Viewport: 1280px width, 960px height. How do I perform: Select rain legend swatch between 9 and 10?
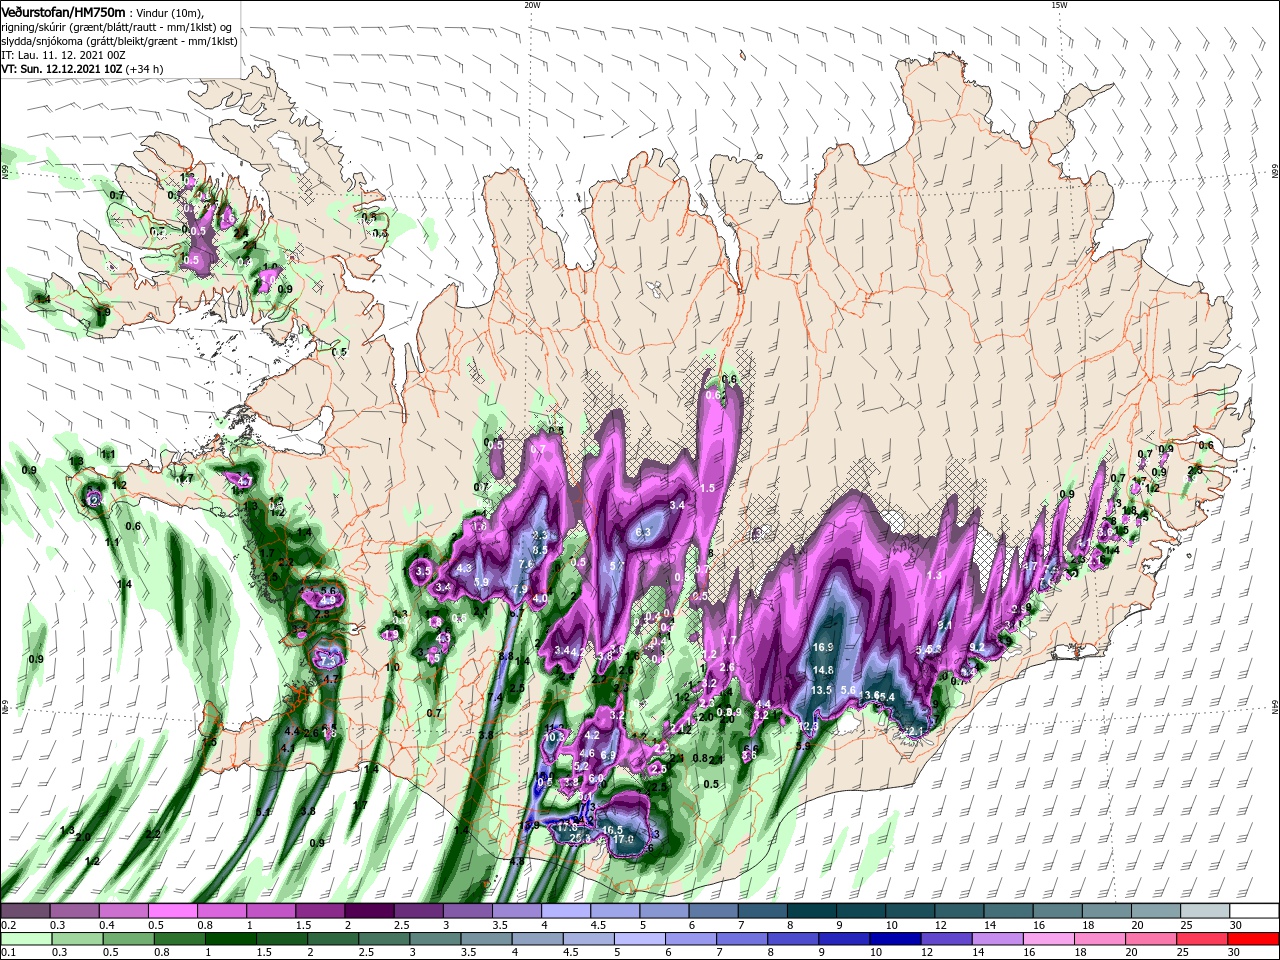846,938
